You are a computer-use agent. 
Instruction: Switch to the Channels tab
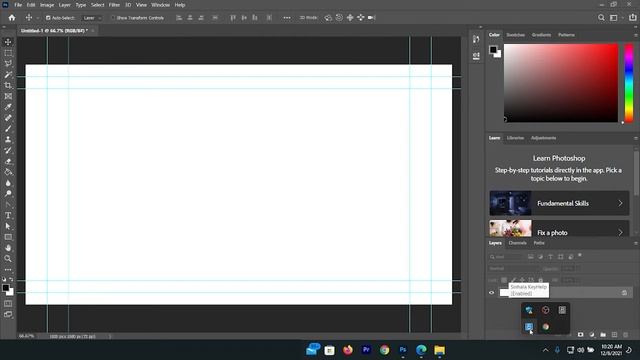click(518, 243)
